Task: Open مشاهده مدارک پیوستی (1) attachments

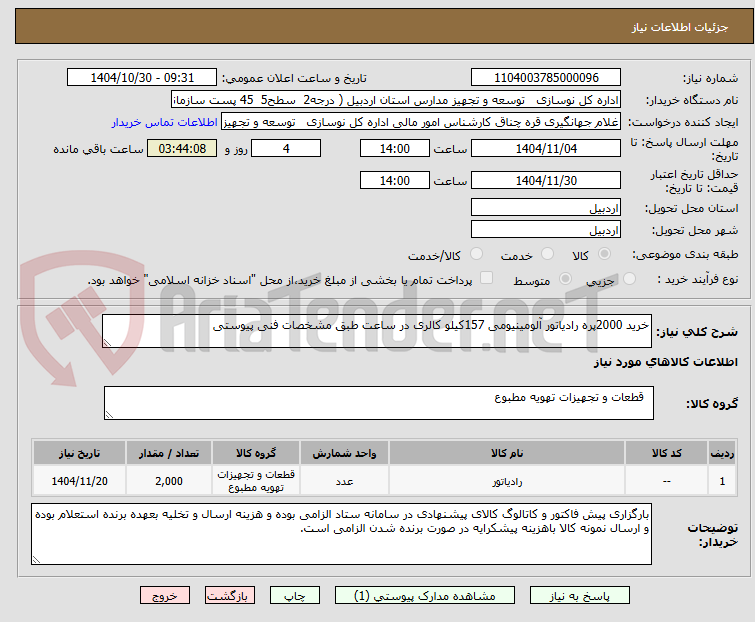Action: [425, 596]
